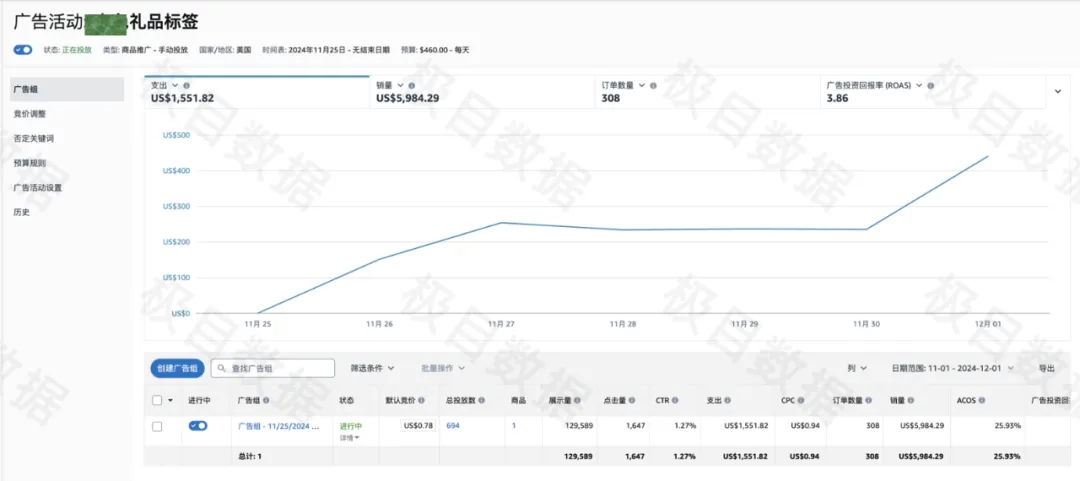Click info icon in 默认竞价 column header
The height and width of the screenshot is (481, 1080).
tap(422, 400)
